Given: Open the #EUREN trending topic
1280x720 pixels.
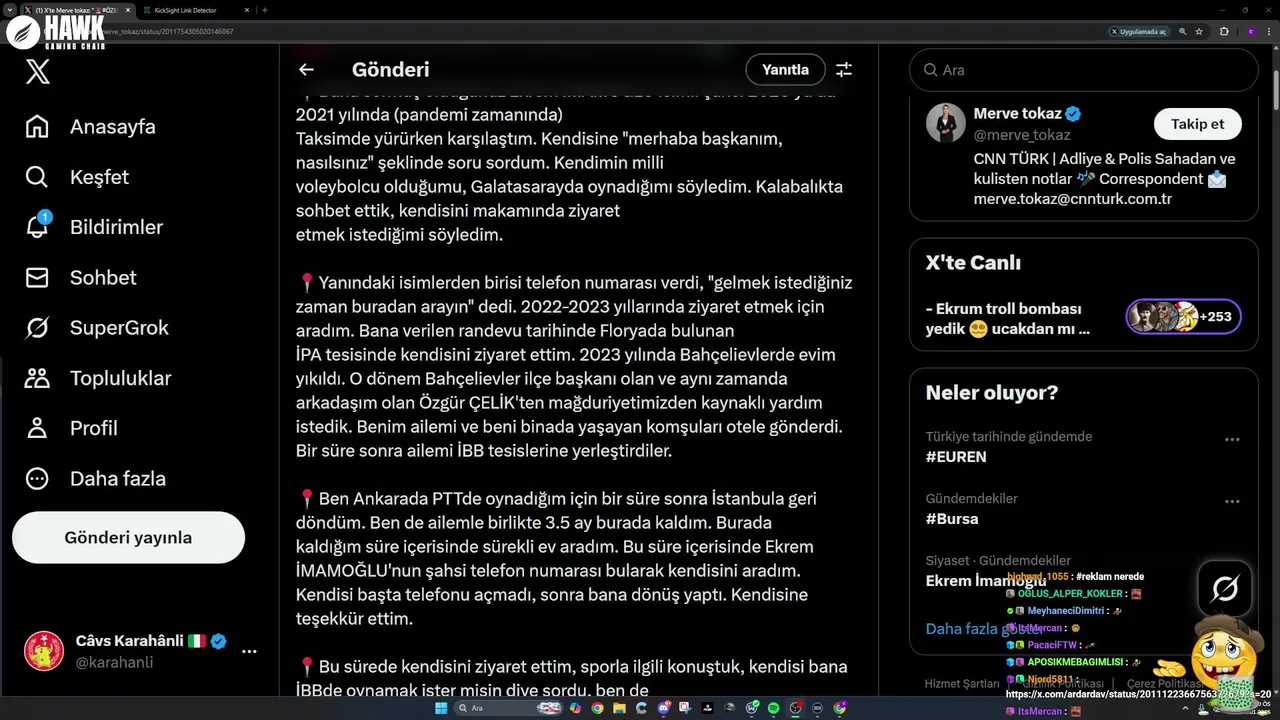Looking at the screenshot, I should tap(956, 457).
